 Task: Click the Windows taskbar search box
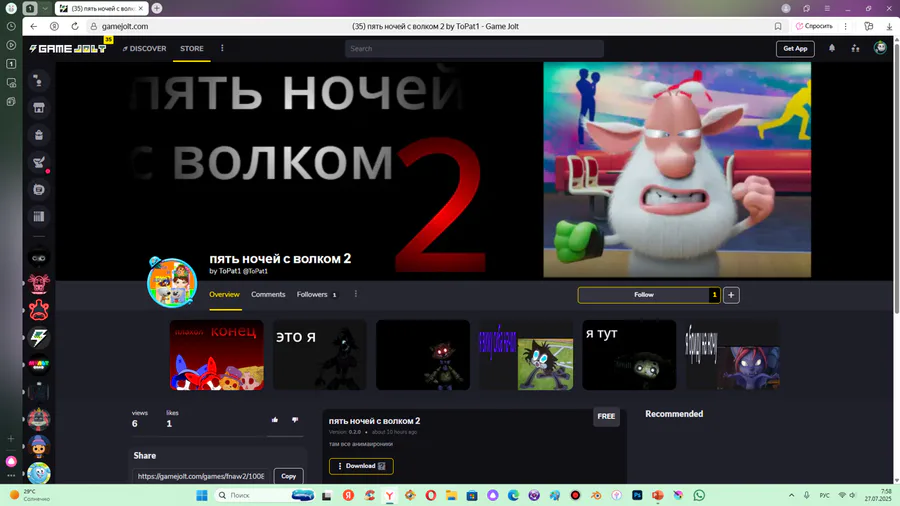pos(264,496)
